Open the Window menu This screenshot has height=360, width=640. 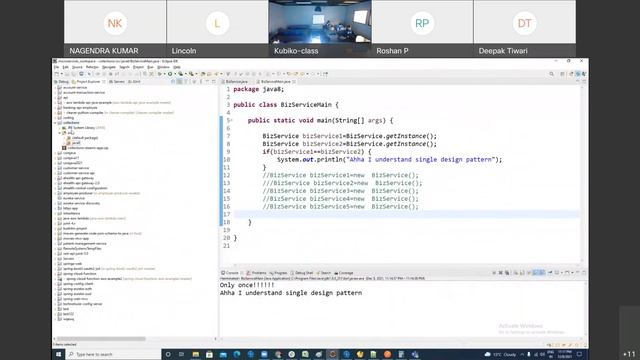point(163,67)
